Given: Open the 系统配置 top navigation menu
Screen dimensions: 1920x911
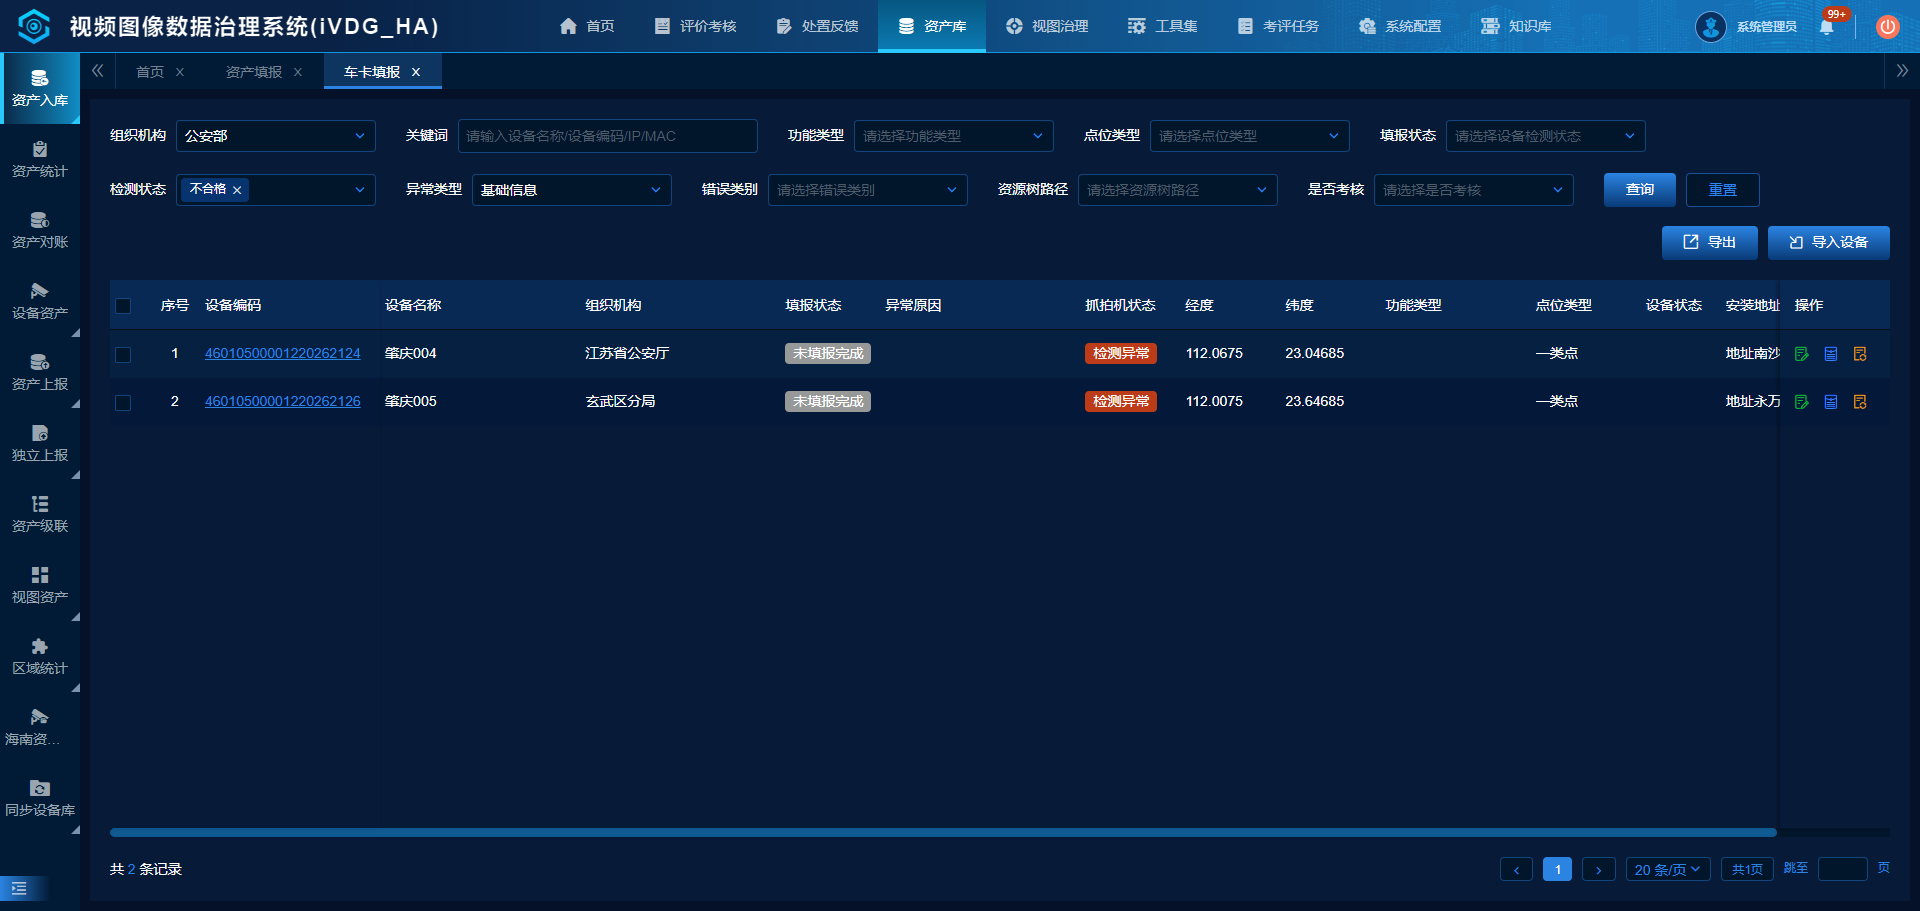Looking at the screenshot, I should (x=1400, y=26).
